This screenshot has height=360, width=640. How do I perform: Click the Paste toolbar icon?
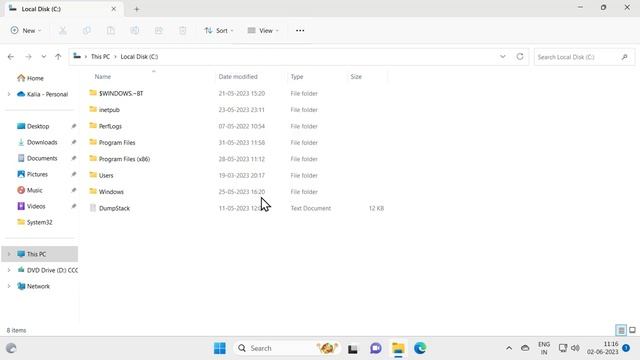[111, 31]
